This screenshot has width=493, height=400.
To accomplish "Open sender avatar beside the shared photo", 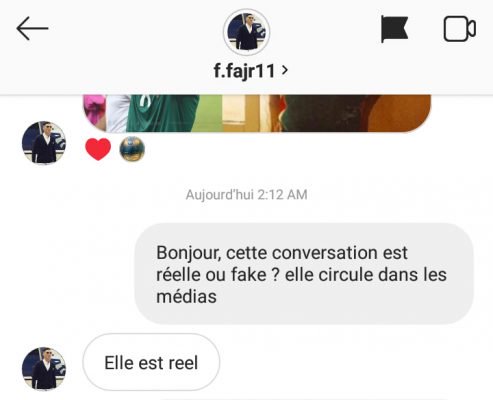I will point(44,143).
